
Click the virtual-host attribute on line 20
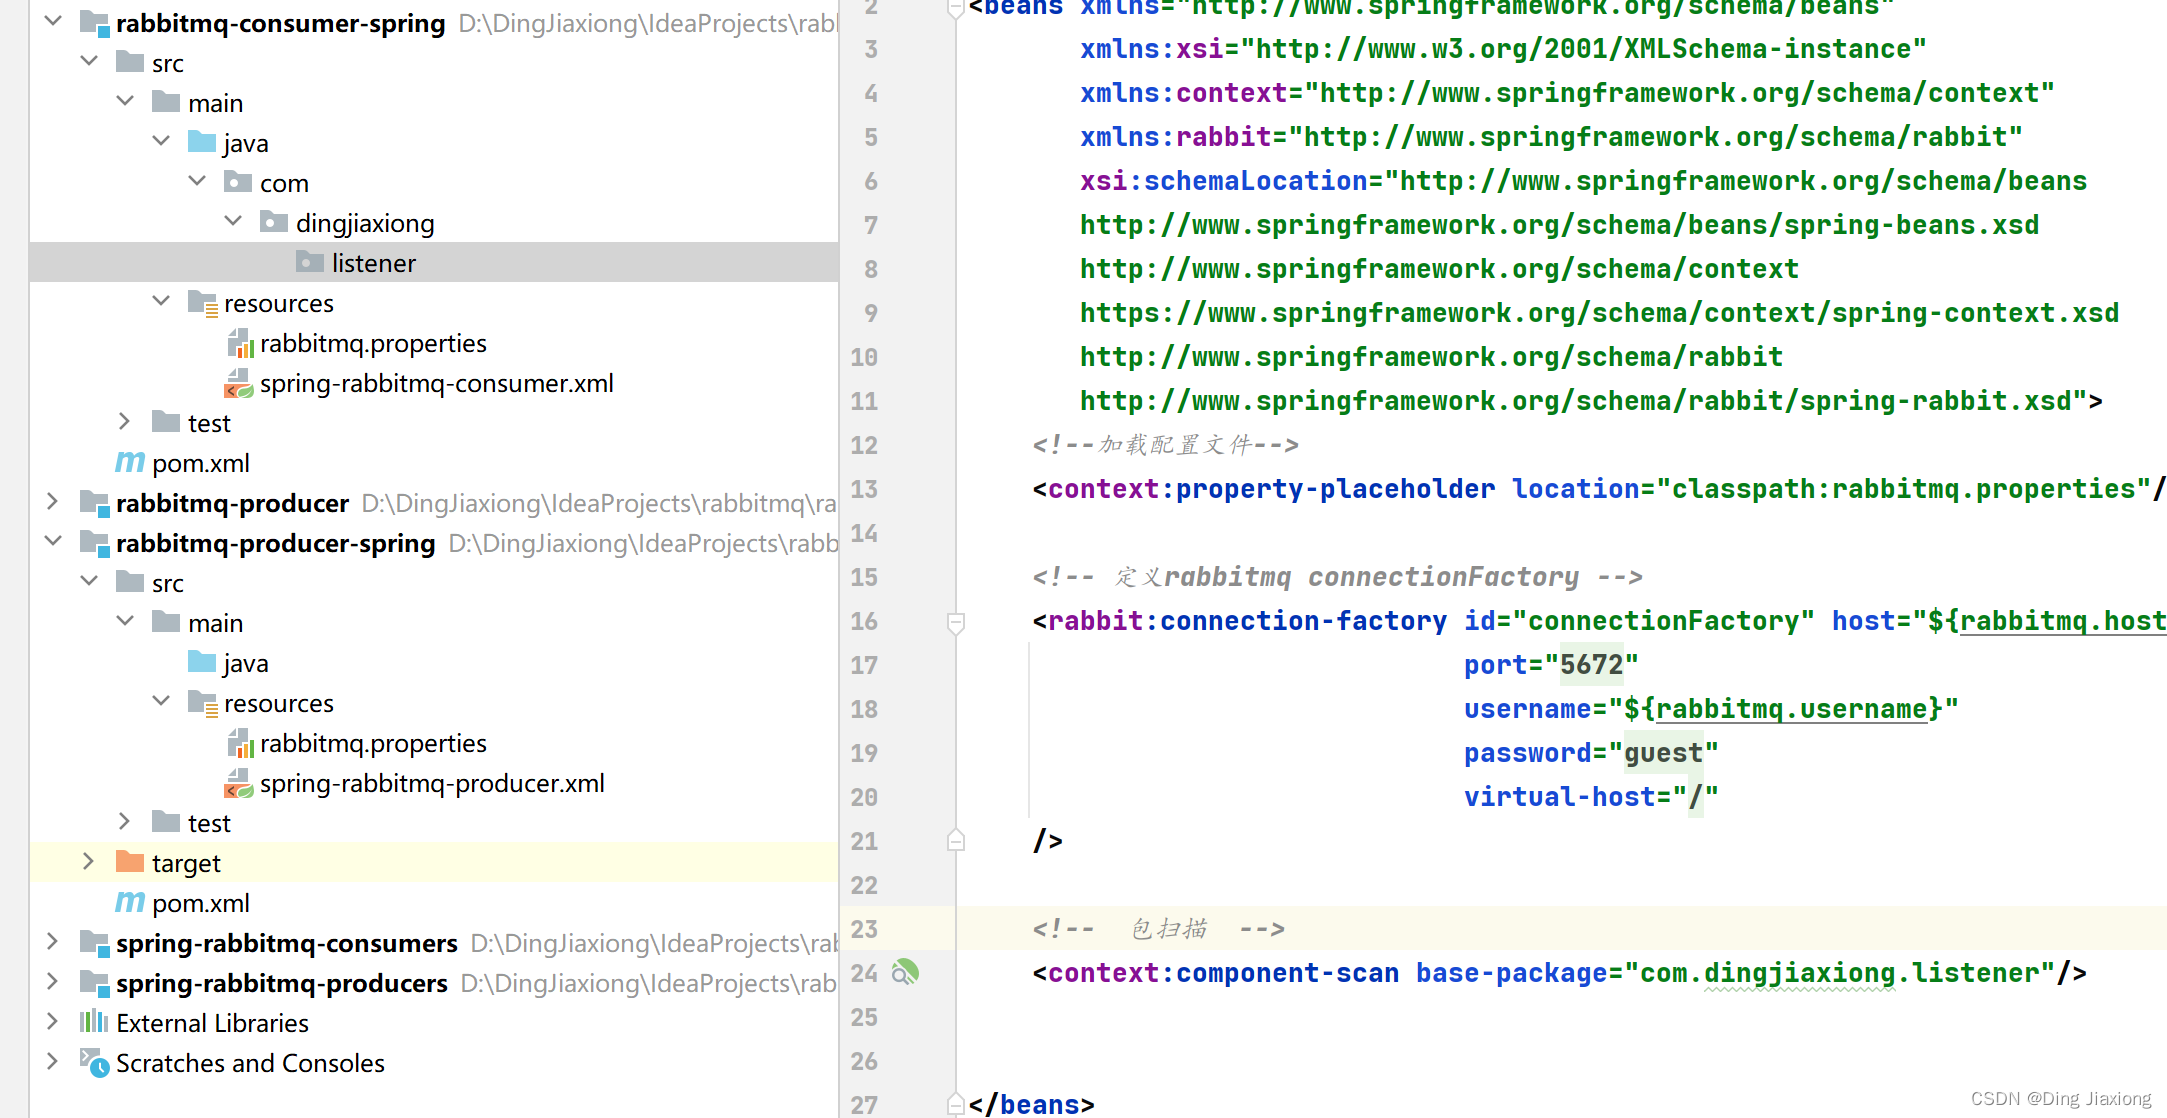(x=1560, y=797)
